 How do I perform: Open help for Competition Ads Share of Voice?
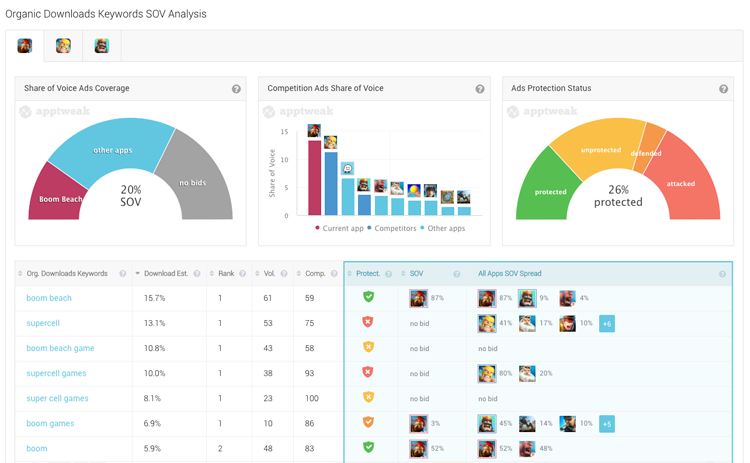480,89
